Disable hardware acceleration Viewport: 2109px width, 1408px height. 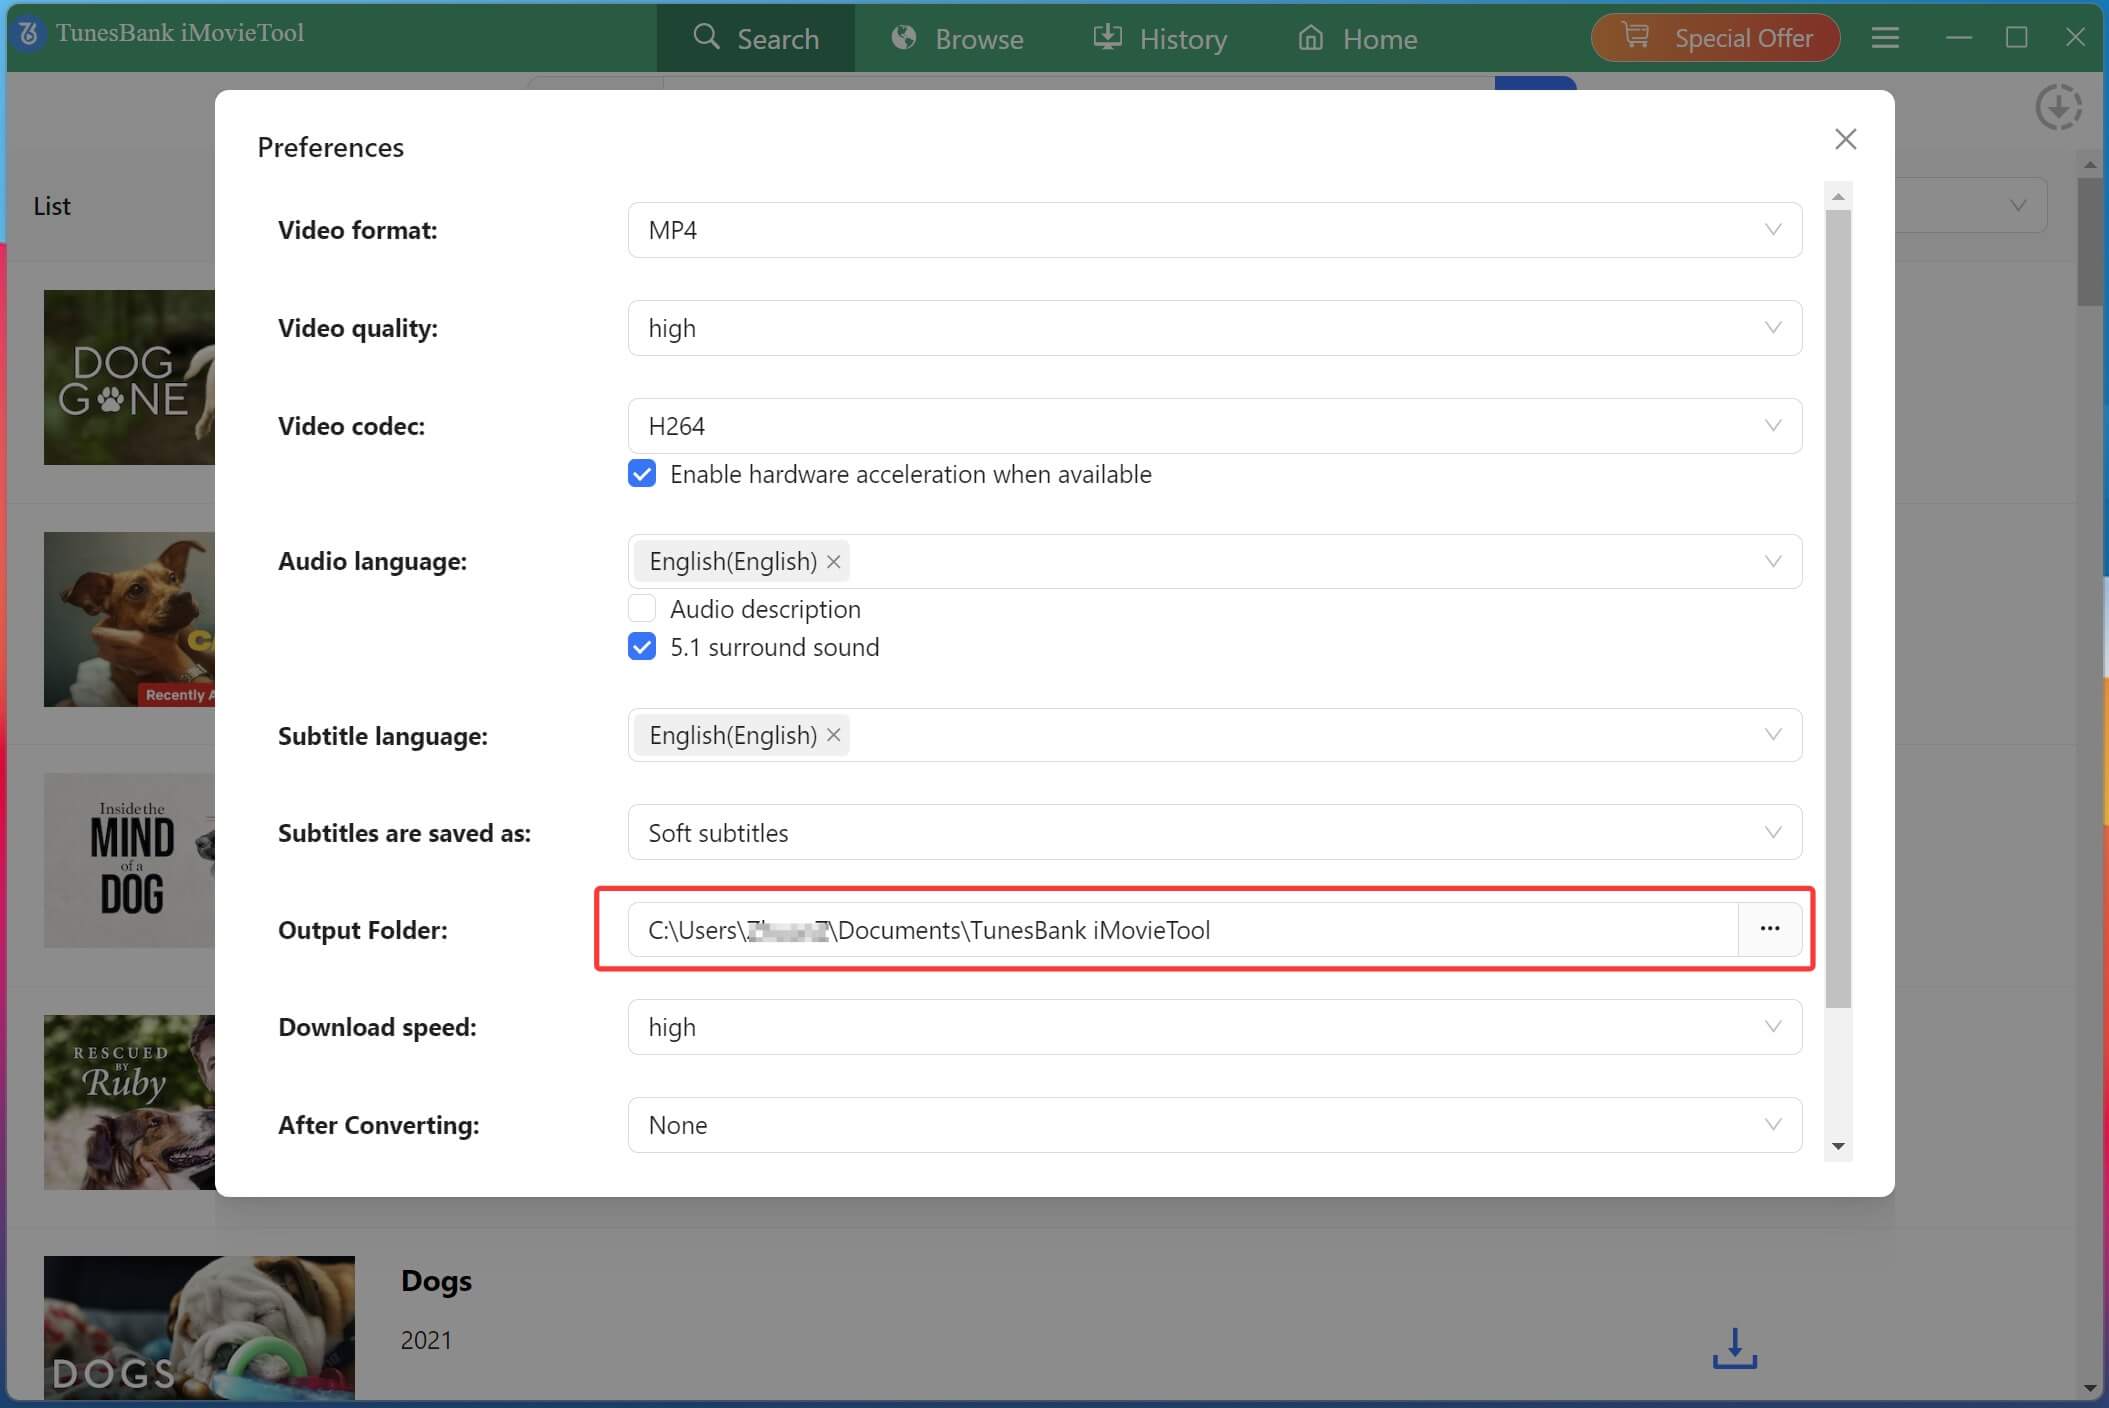coord(641,473)
